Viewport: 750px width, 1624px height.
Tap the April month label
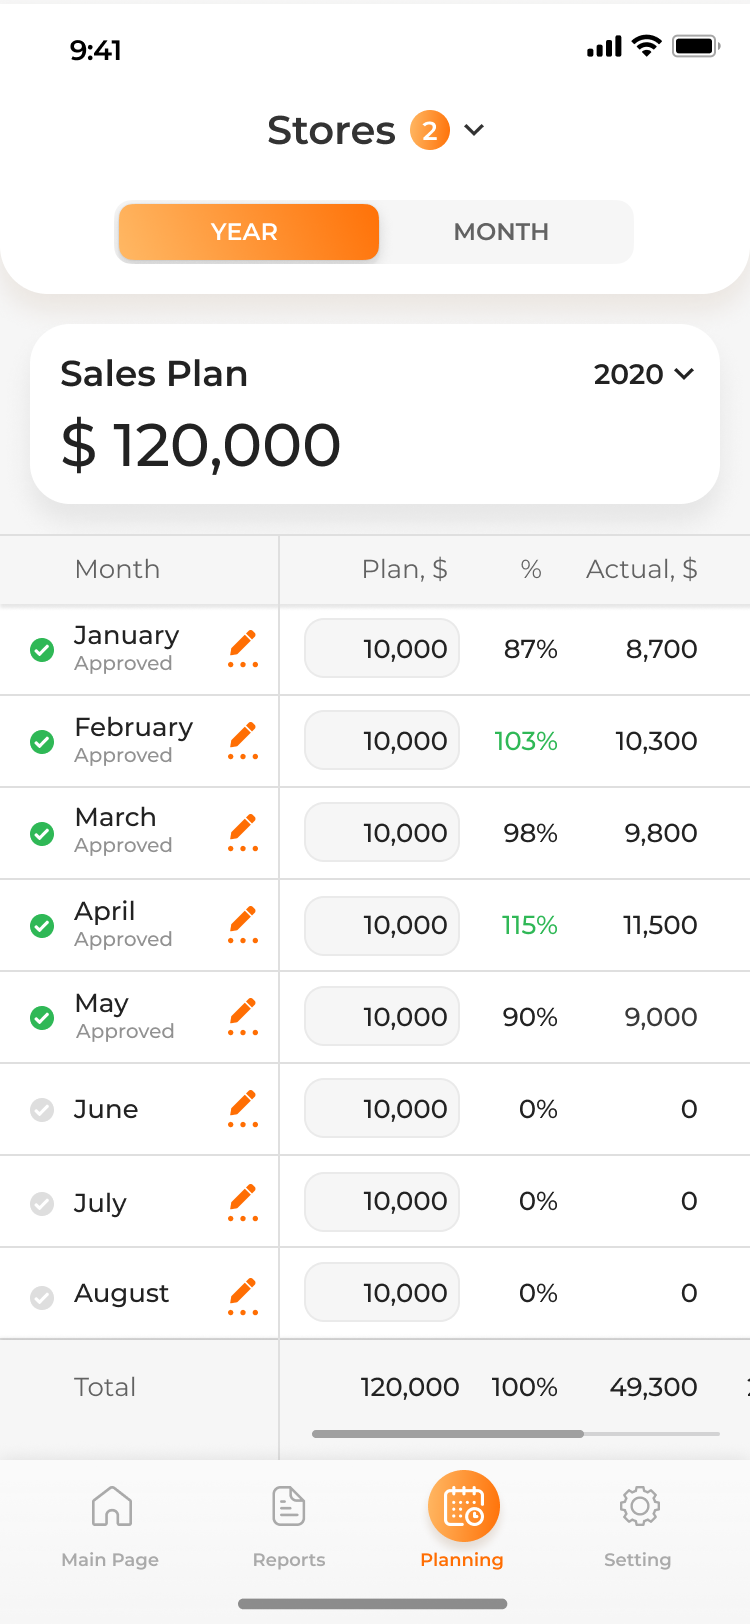point(105,911)
